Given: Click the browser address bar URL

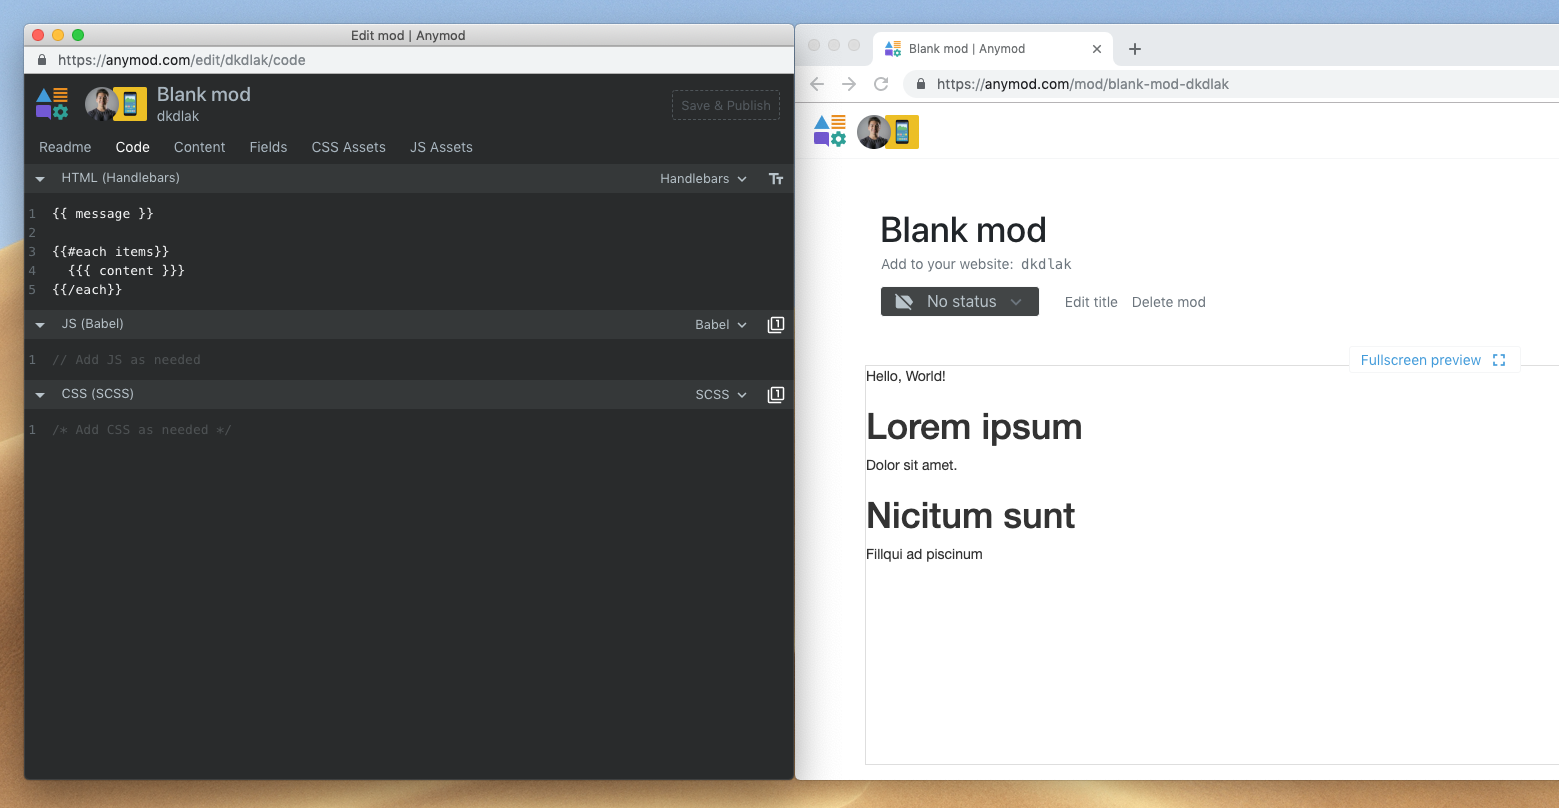Looking at the screenshot, I should coord(1083,84).
